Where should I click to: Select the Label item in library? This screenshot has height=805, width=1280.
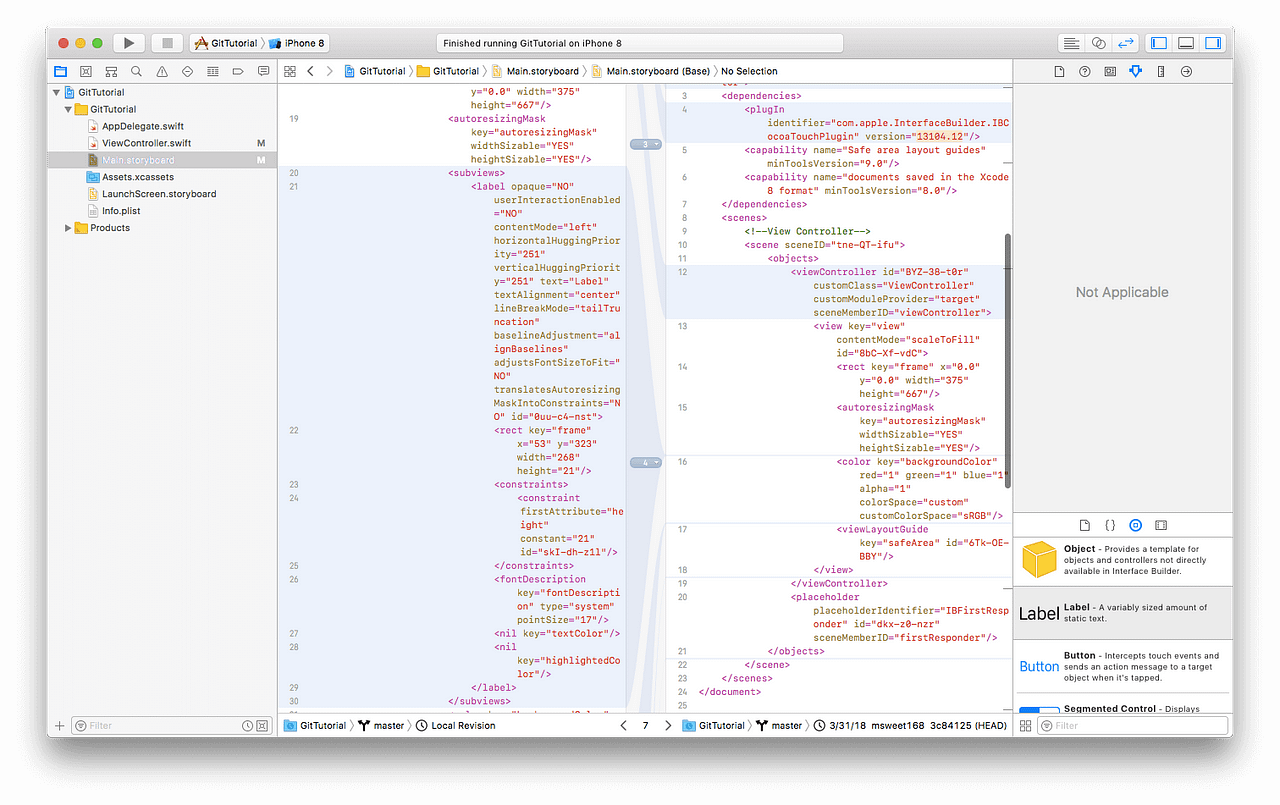click(1123, 613)
